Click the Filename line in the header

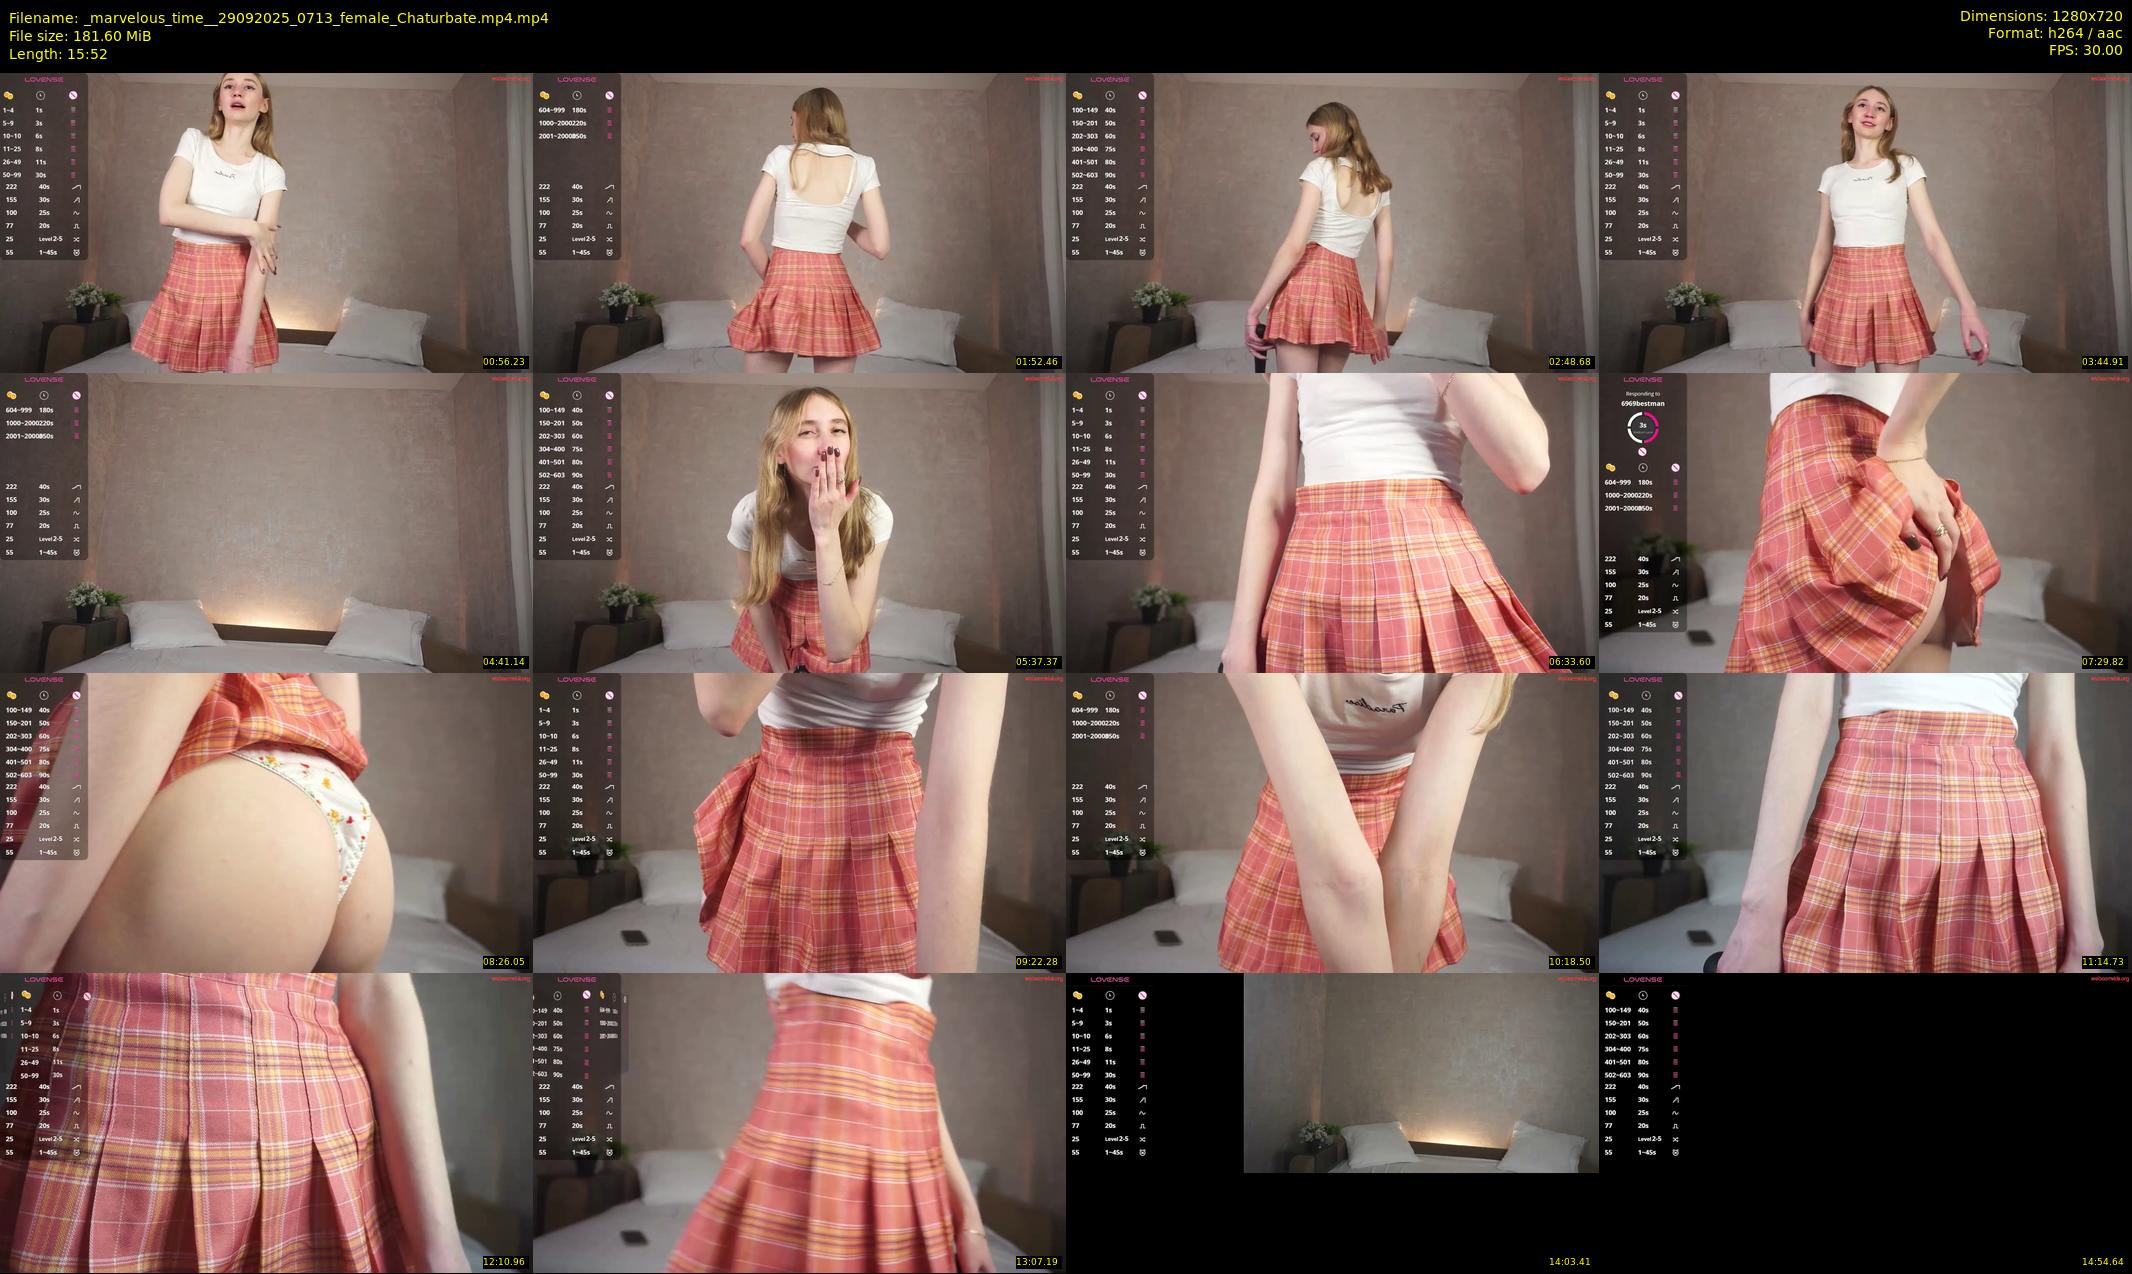click(278, 18)
